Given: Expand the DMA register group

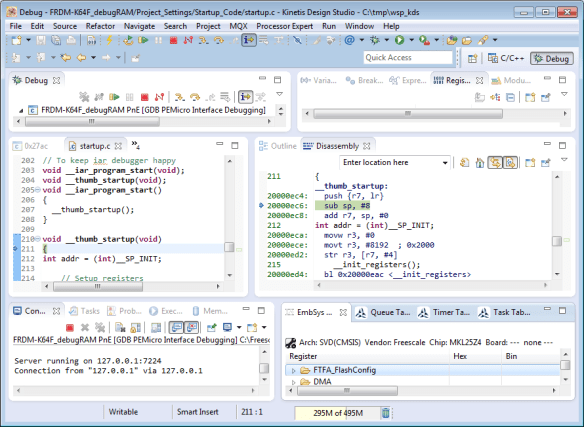Looking at the screenshot, I should [293, 382].
